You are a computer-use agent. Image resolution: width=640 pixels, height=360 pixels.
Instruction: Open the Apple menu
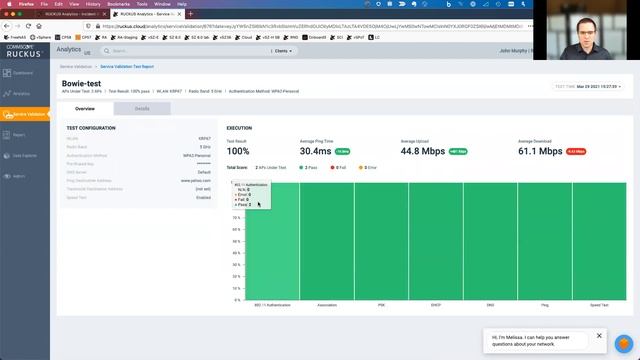pos(9,4)
